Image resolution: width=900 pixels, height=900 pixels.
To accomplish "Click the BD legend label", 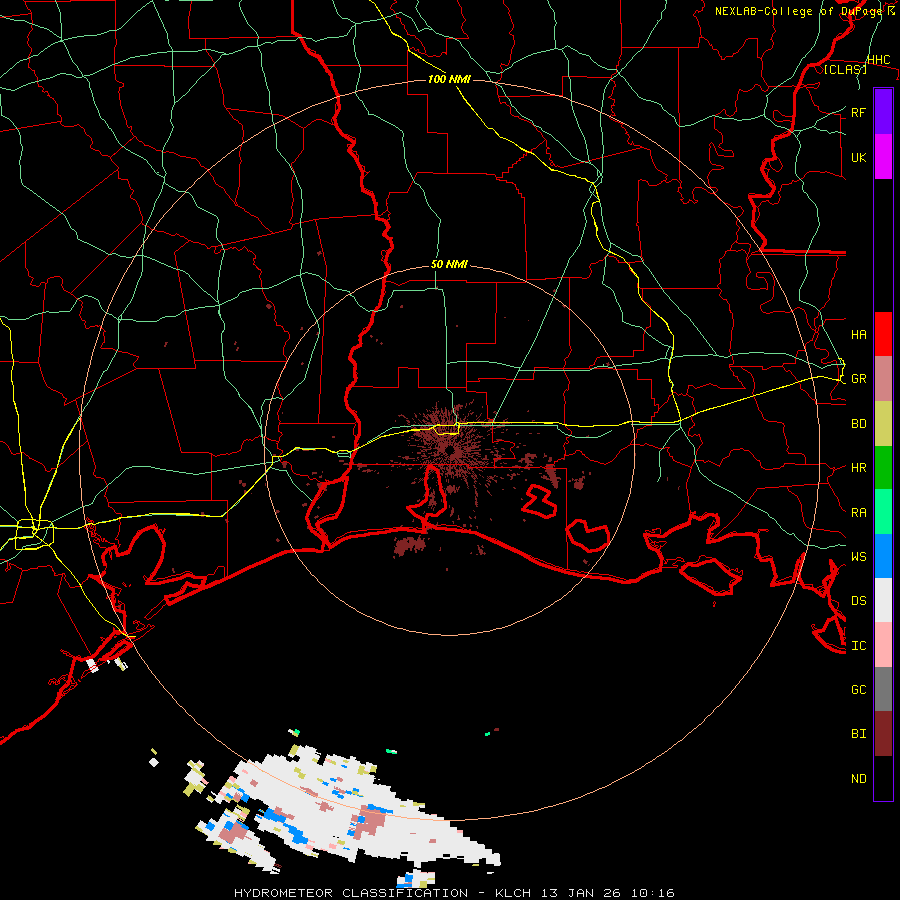I will 858,424.
